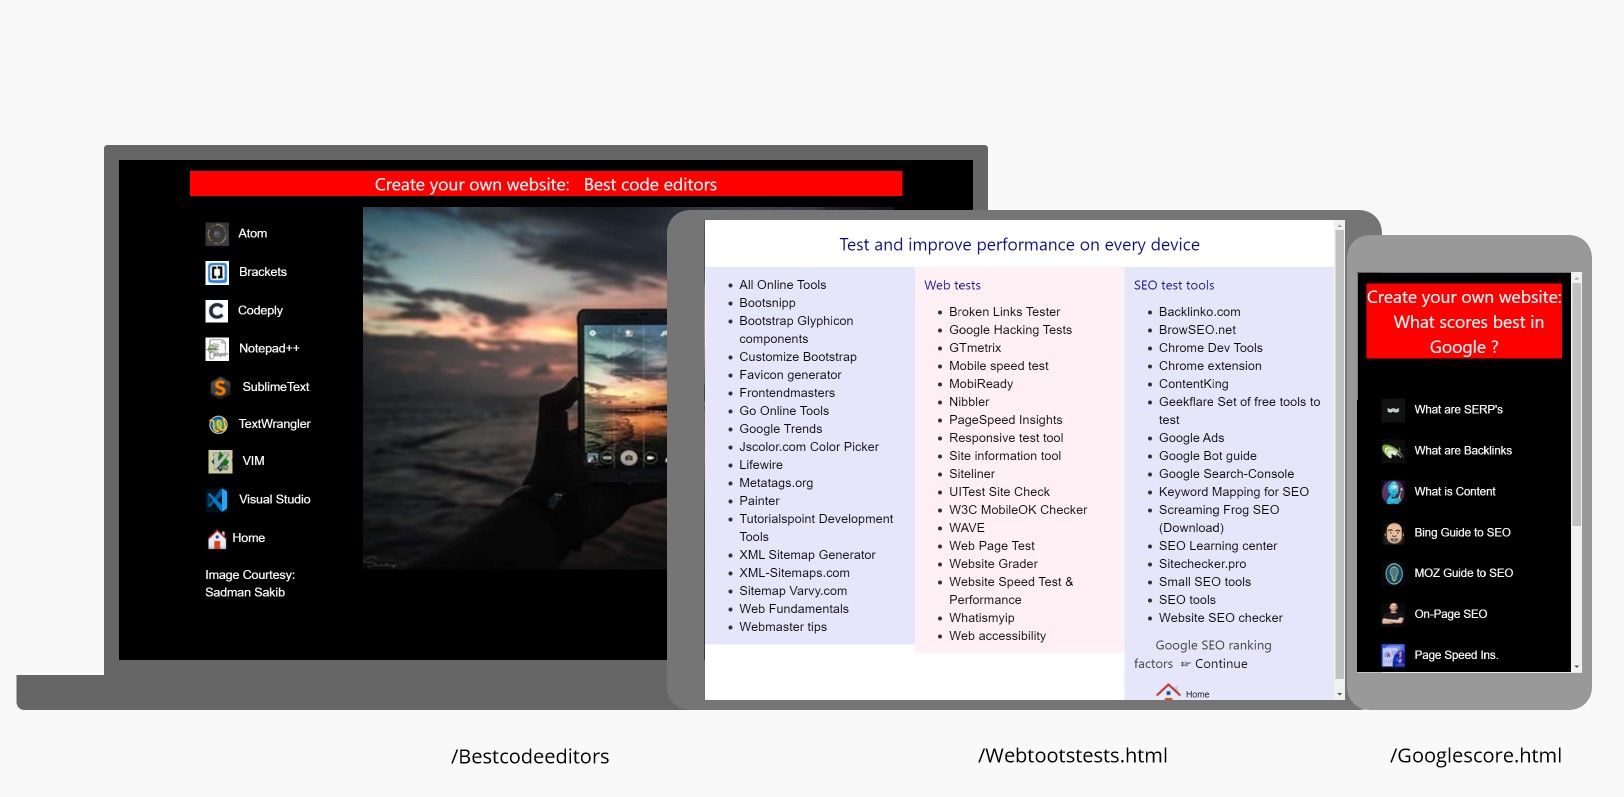The image size is (1624, 797).
Task: Open Jscolor.com Color Picker link
Action: pos(809,447)
